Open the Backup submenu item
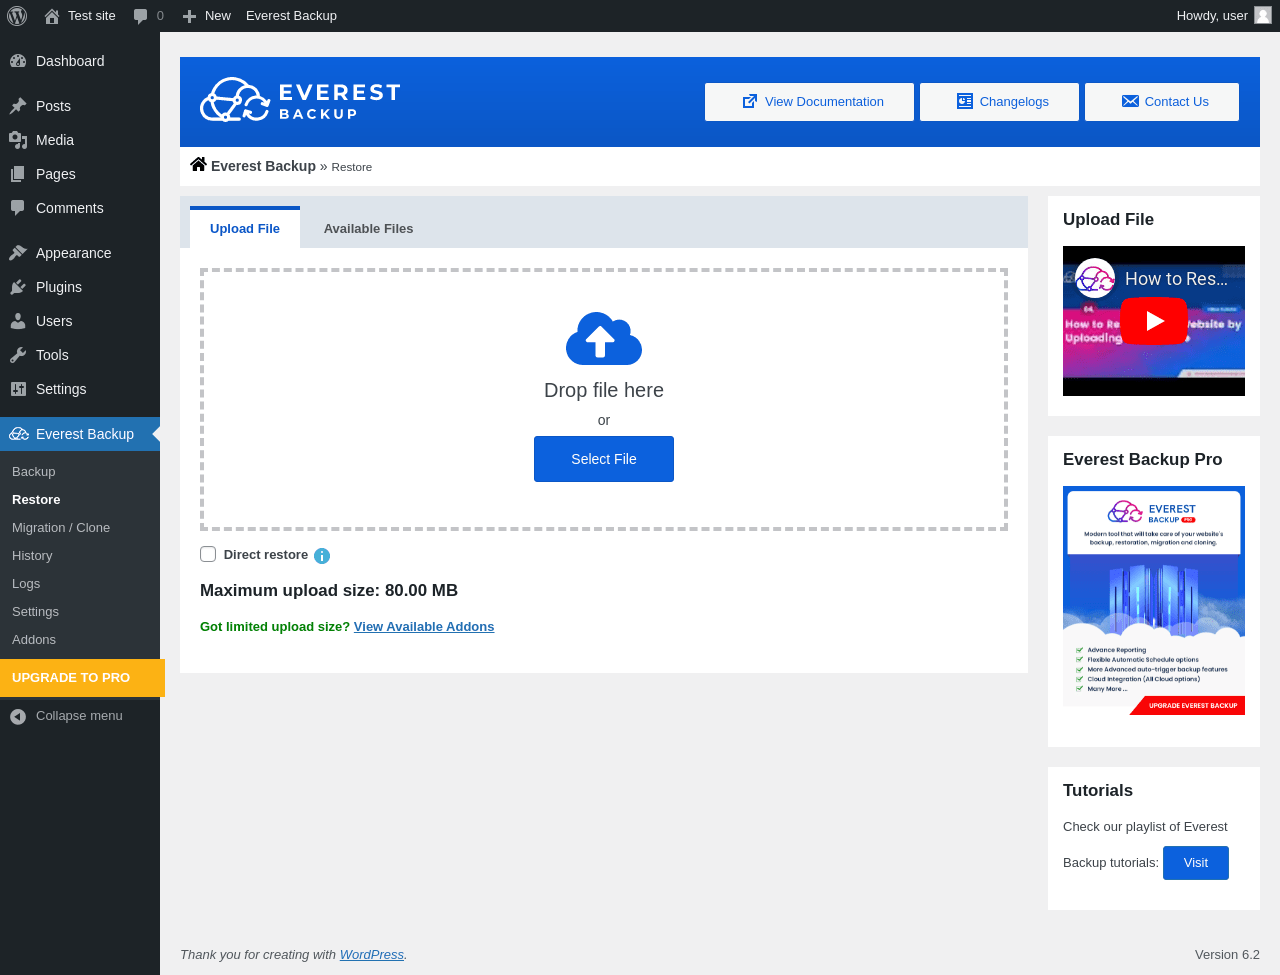Image resolution: width=1280 pixels, height=975 pixels. 34,472
